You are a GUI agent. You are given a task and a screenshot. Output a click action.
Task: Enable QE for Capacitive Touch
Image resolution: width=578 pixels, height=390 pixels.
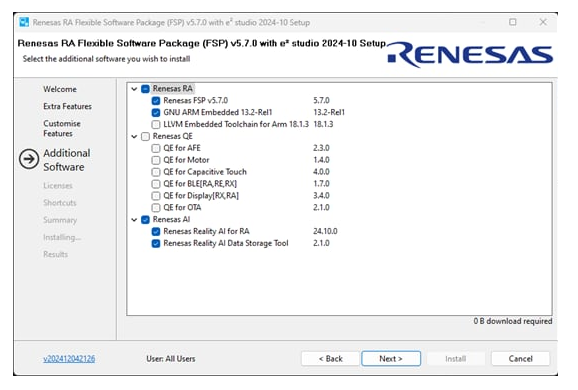coord(156,172)
